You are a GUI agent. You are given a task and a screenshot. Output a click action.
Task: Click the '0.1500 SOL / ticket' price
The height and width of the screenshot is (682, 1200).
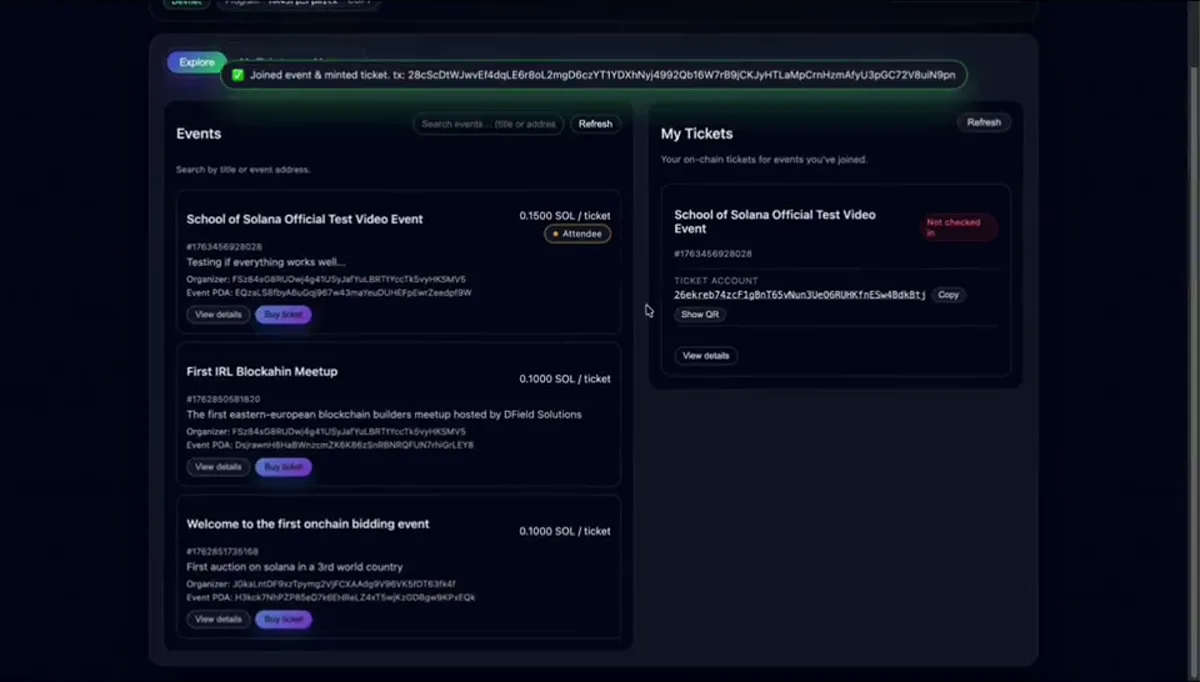564,215
